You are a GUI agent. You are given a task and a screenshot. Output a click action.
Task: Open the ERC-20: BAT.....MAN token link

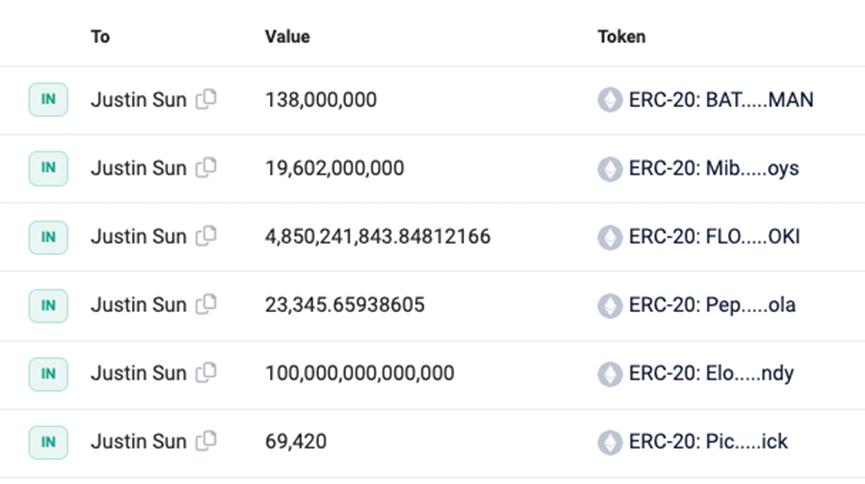click(x=720, y=100)
